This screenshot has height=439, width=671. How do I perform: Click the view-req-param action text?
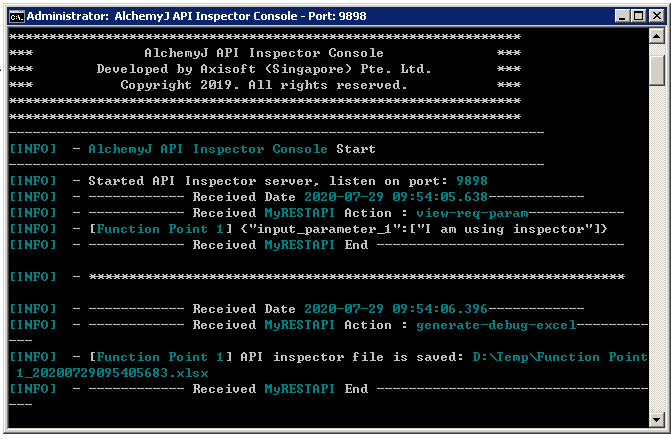point(472,213)
